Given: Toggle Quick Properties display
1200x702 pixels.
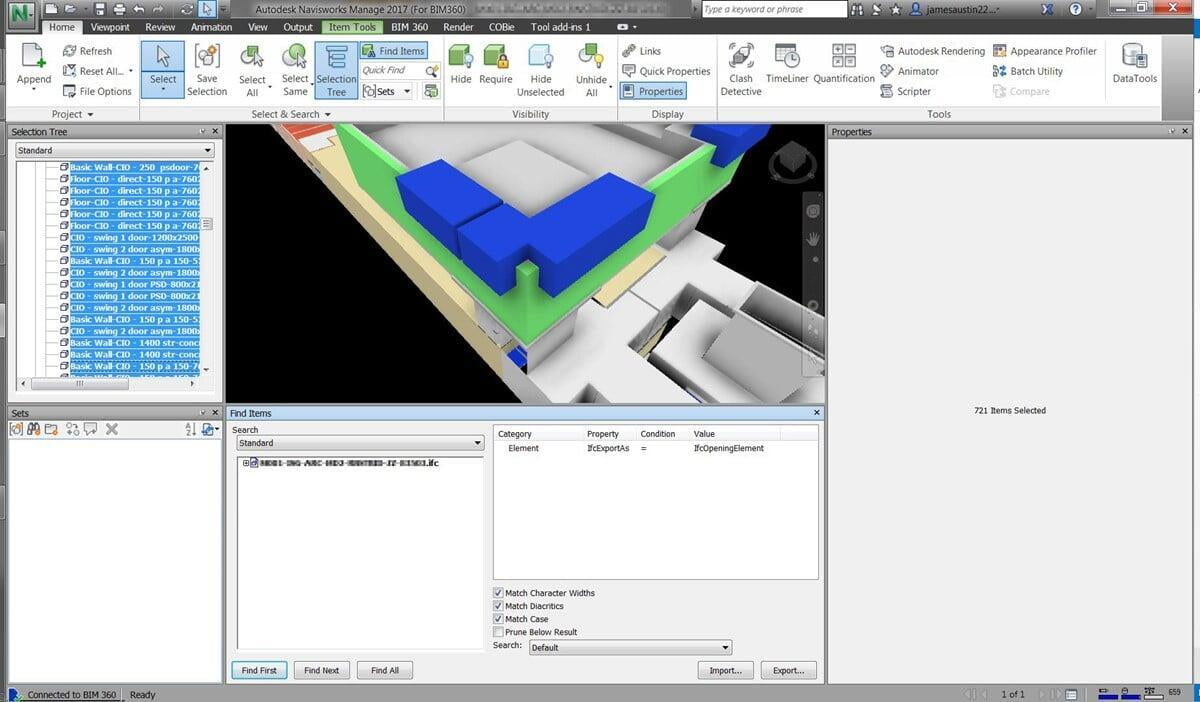Looking at the screenshot, I should [666, 71].
